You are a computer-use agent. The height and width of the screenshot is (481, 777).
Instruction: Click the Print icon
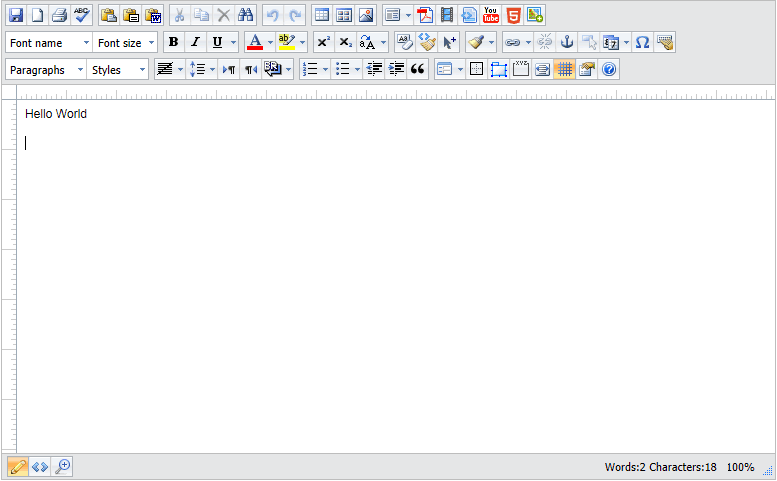[x=59, y=15]
